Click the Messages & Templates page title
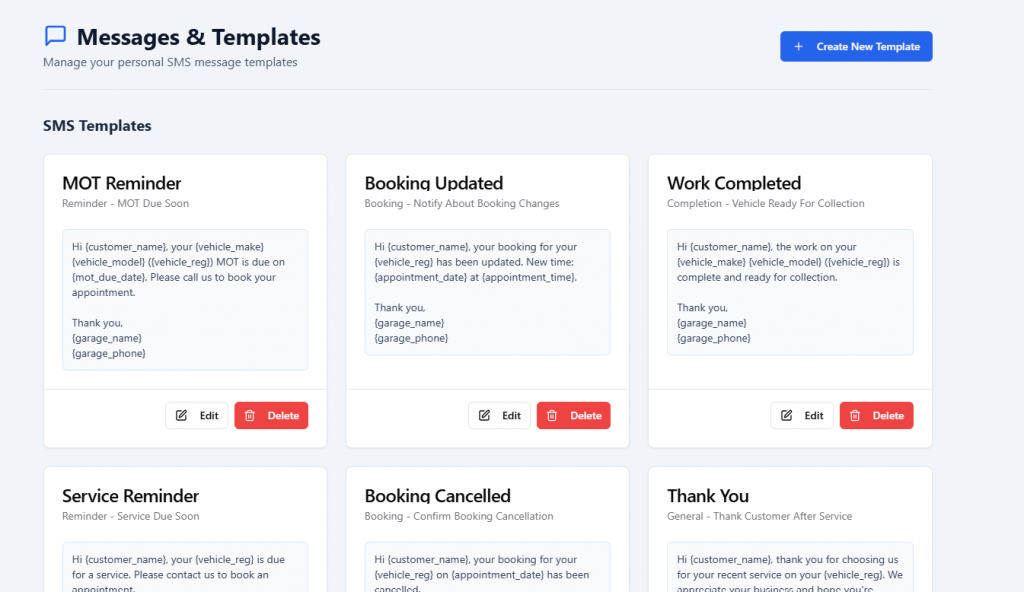Viewport: 1024px width, 592px height. tap(198, 38)
